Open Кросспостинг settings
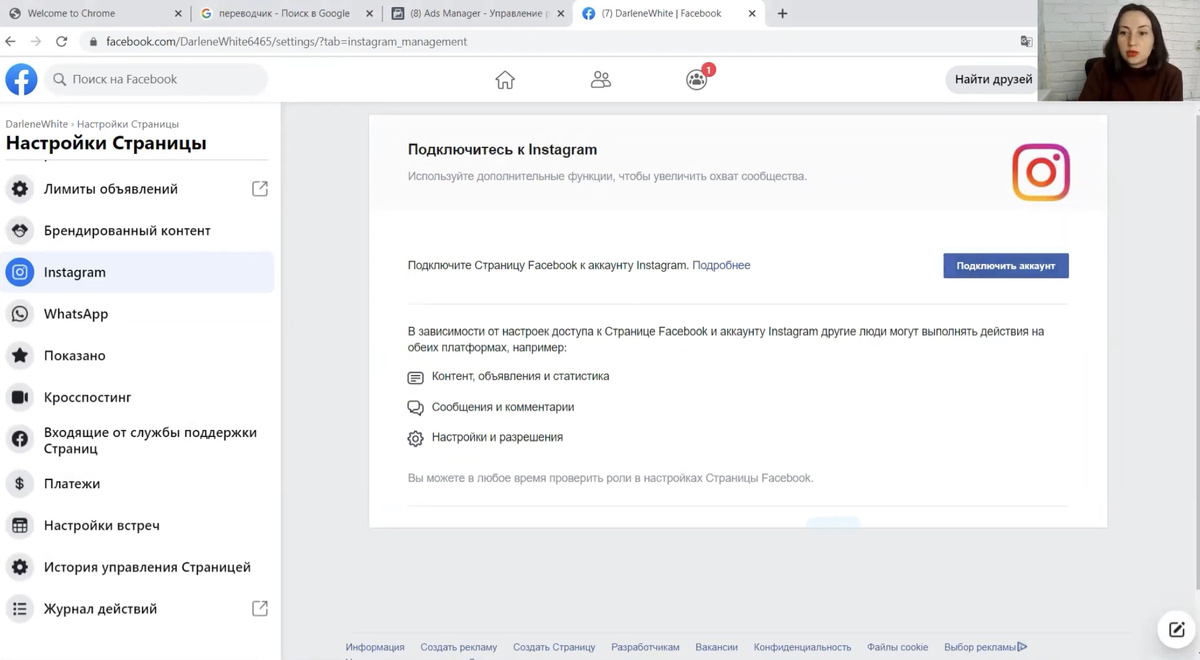This screenshot has width=1200, height=660. pos(138,397)
